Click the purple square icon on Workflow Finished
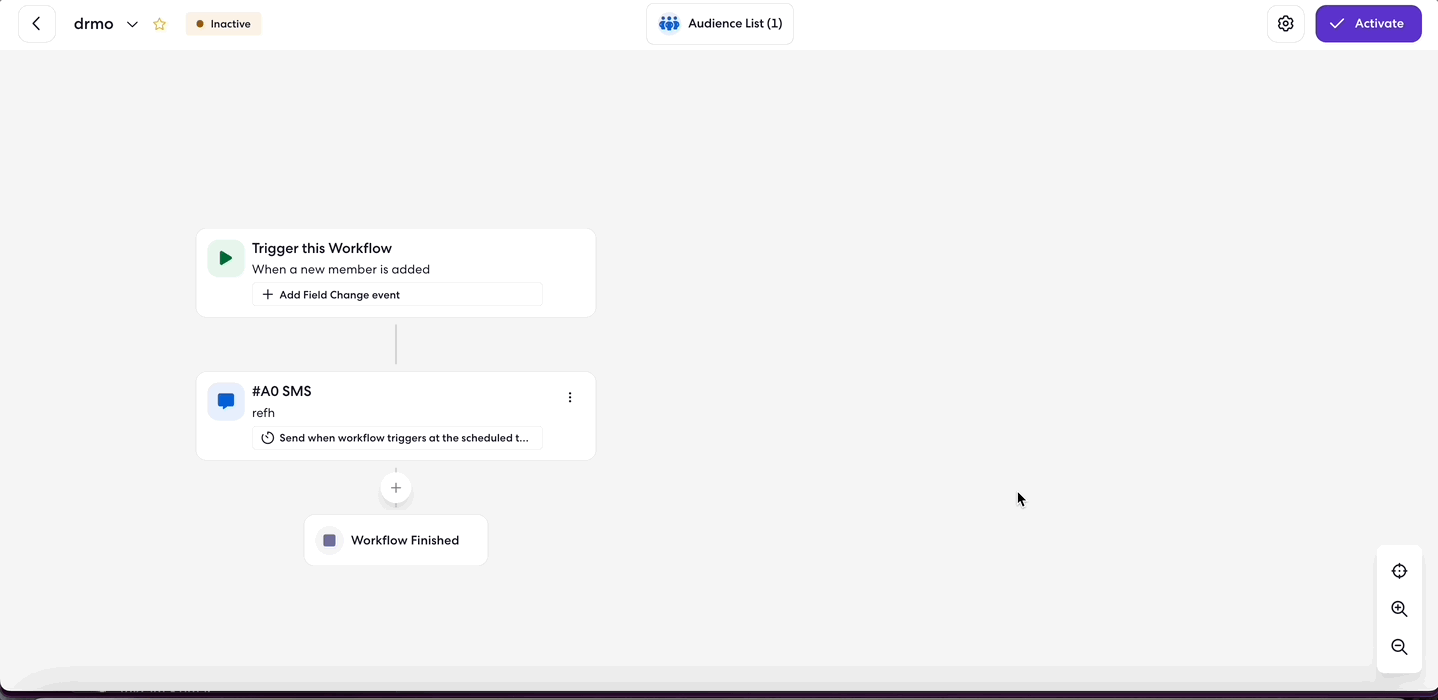Viewport: 1438px width, 700px height. (x=329, y=540)
